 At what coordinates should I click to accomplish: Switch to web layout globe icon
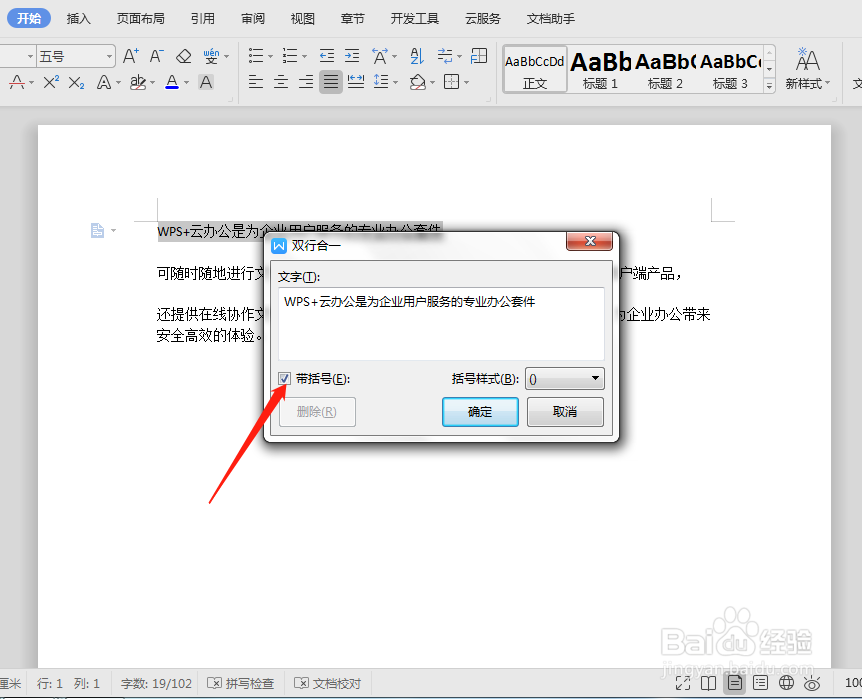click(787, 683)
